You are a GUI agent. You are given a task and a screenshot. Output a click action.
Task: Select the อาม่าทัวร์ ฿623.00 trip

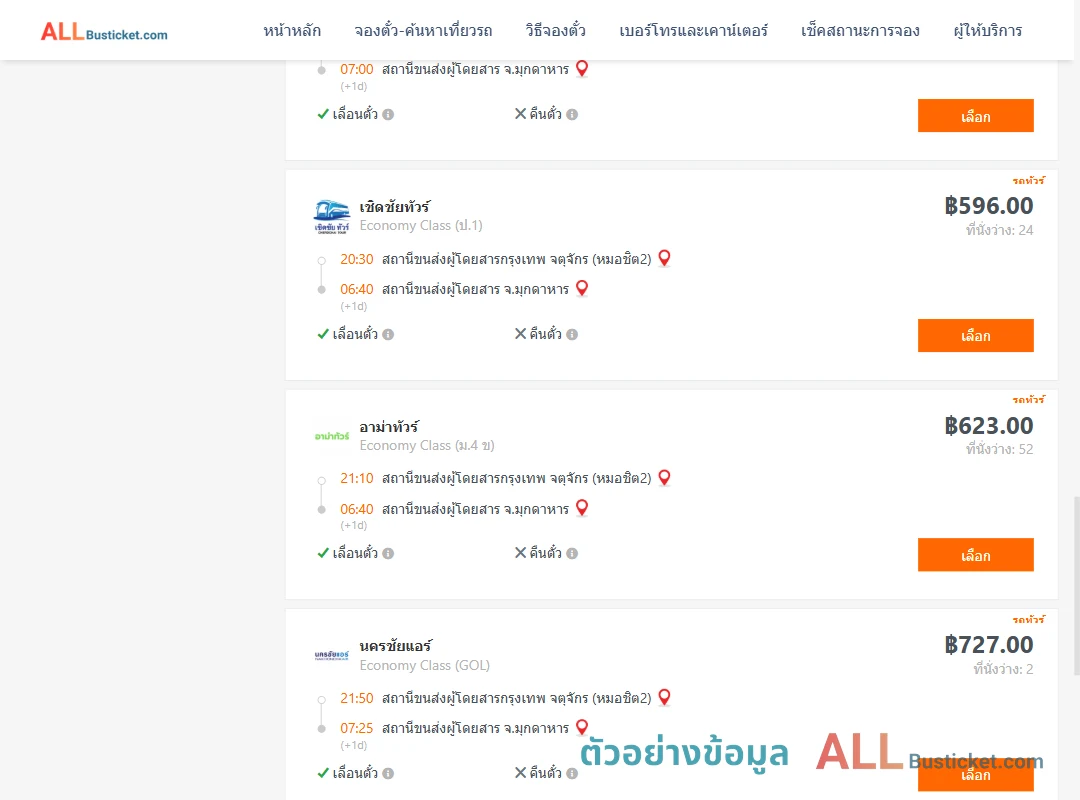pos(975,555)
